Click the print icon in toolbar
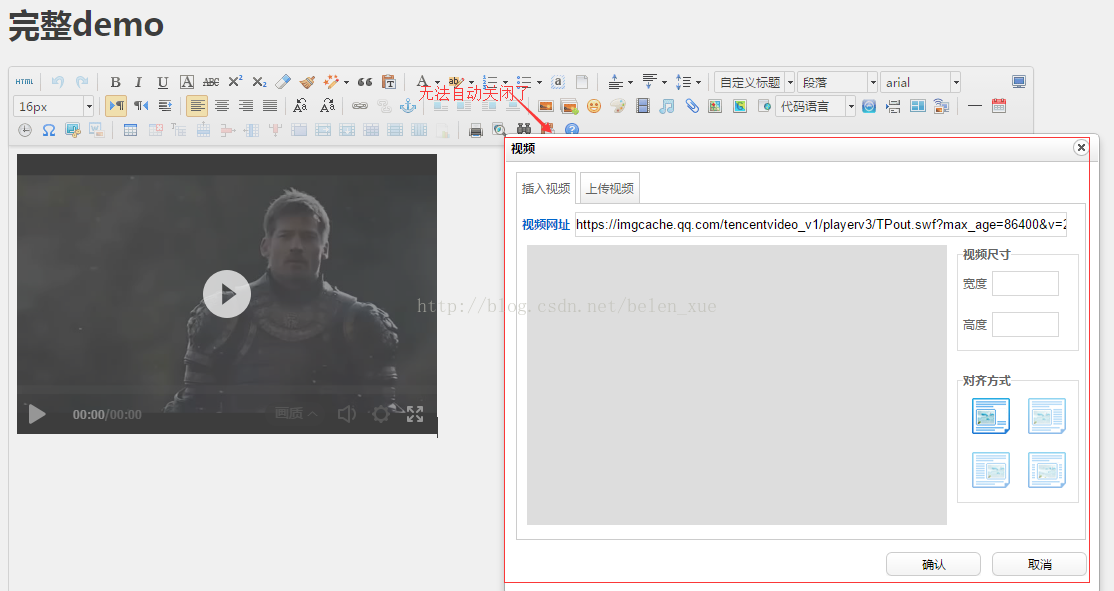Image resolution: width=1114 pixels, height=591 pixels. pyautogui.click(x=476, y=130)
